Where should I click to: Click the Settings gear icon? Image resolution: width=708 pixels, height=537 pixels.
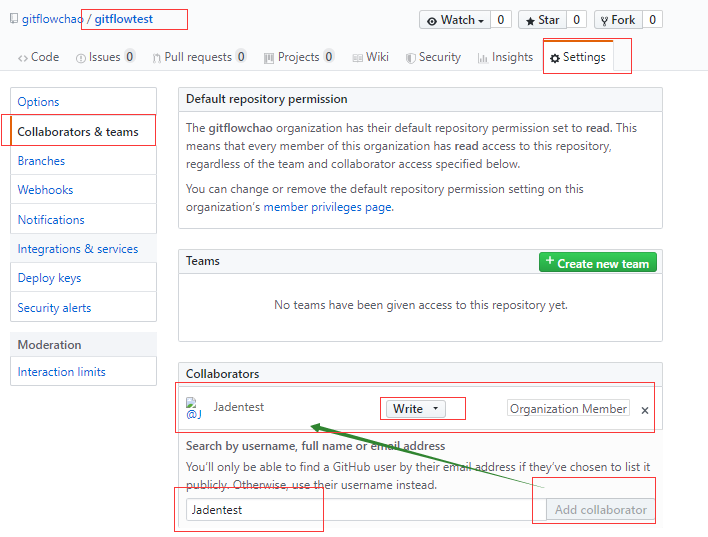(x=555, y=58)
